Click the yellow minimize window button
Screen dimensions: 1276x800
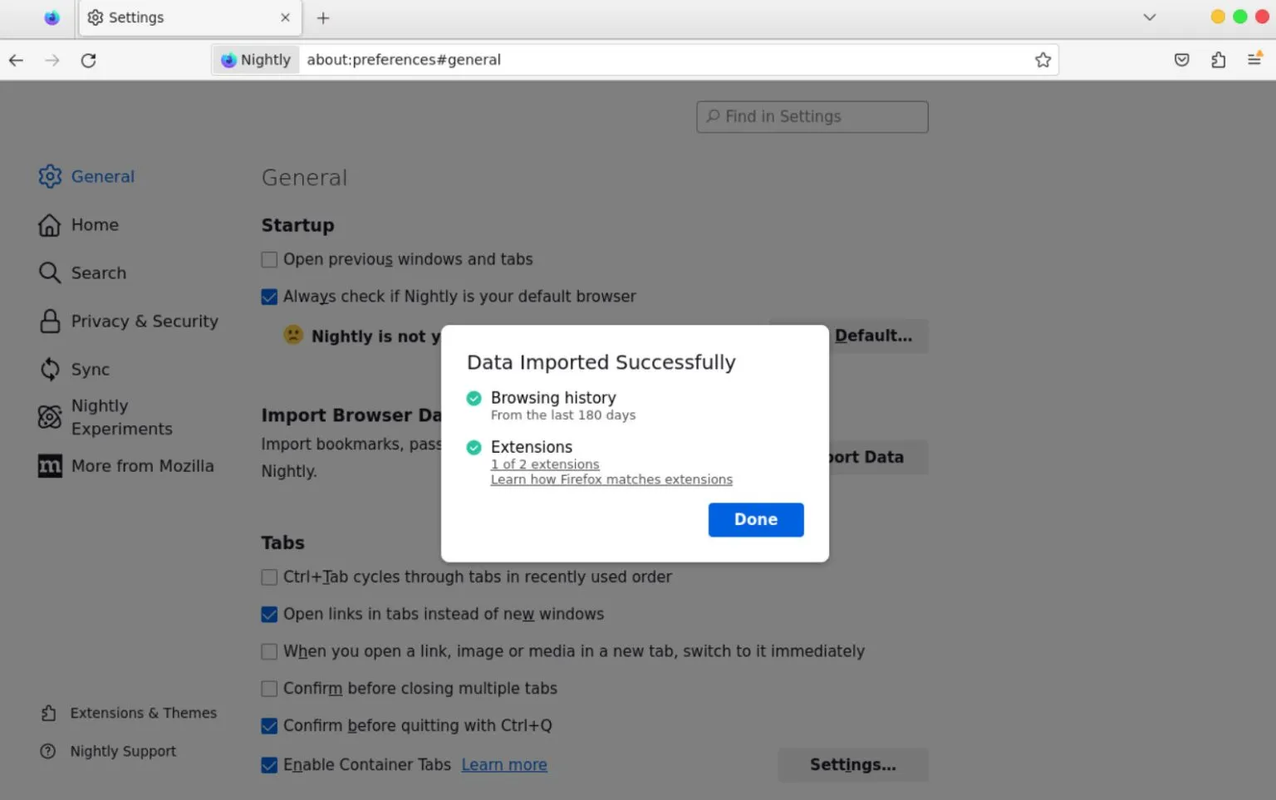1218,17
